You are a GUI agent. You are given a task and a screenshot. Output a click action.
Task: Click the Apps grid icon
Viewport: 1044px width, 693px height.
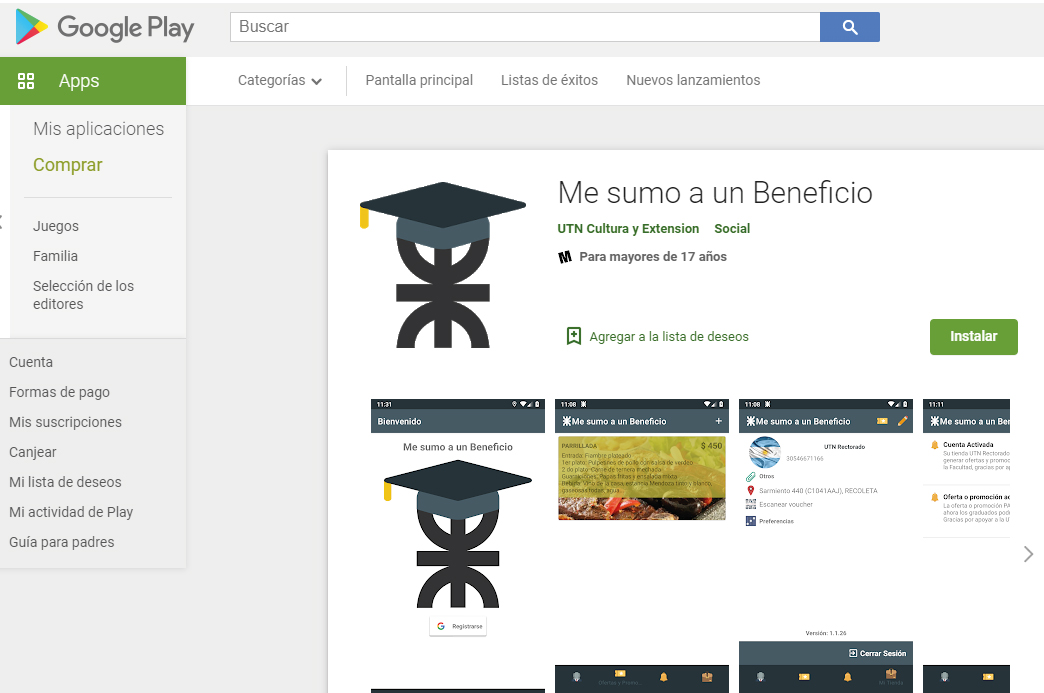tap(26, 81)
